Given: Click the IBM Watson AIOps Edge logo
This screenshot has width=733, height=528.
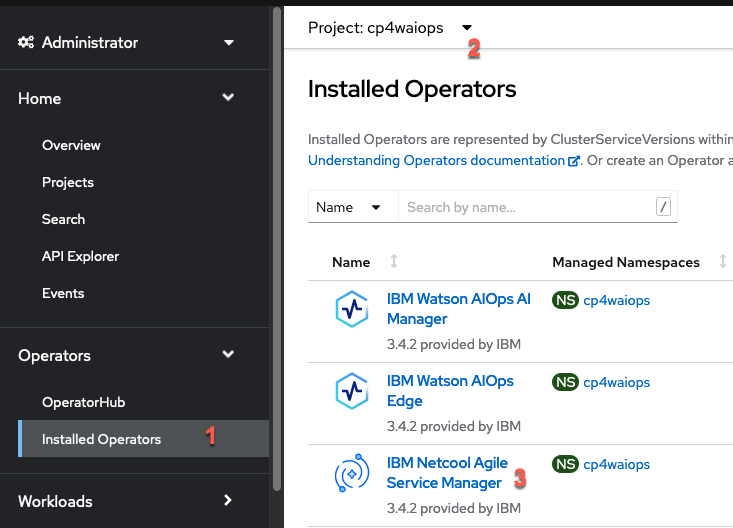Looking at the screenshot, I should pos(352,391).
